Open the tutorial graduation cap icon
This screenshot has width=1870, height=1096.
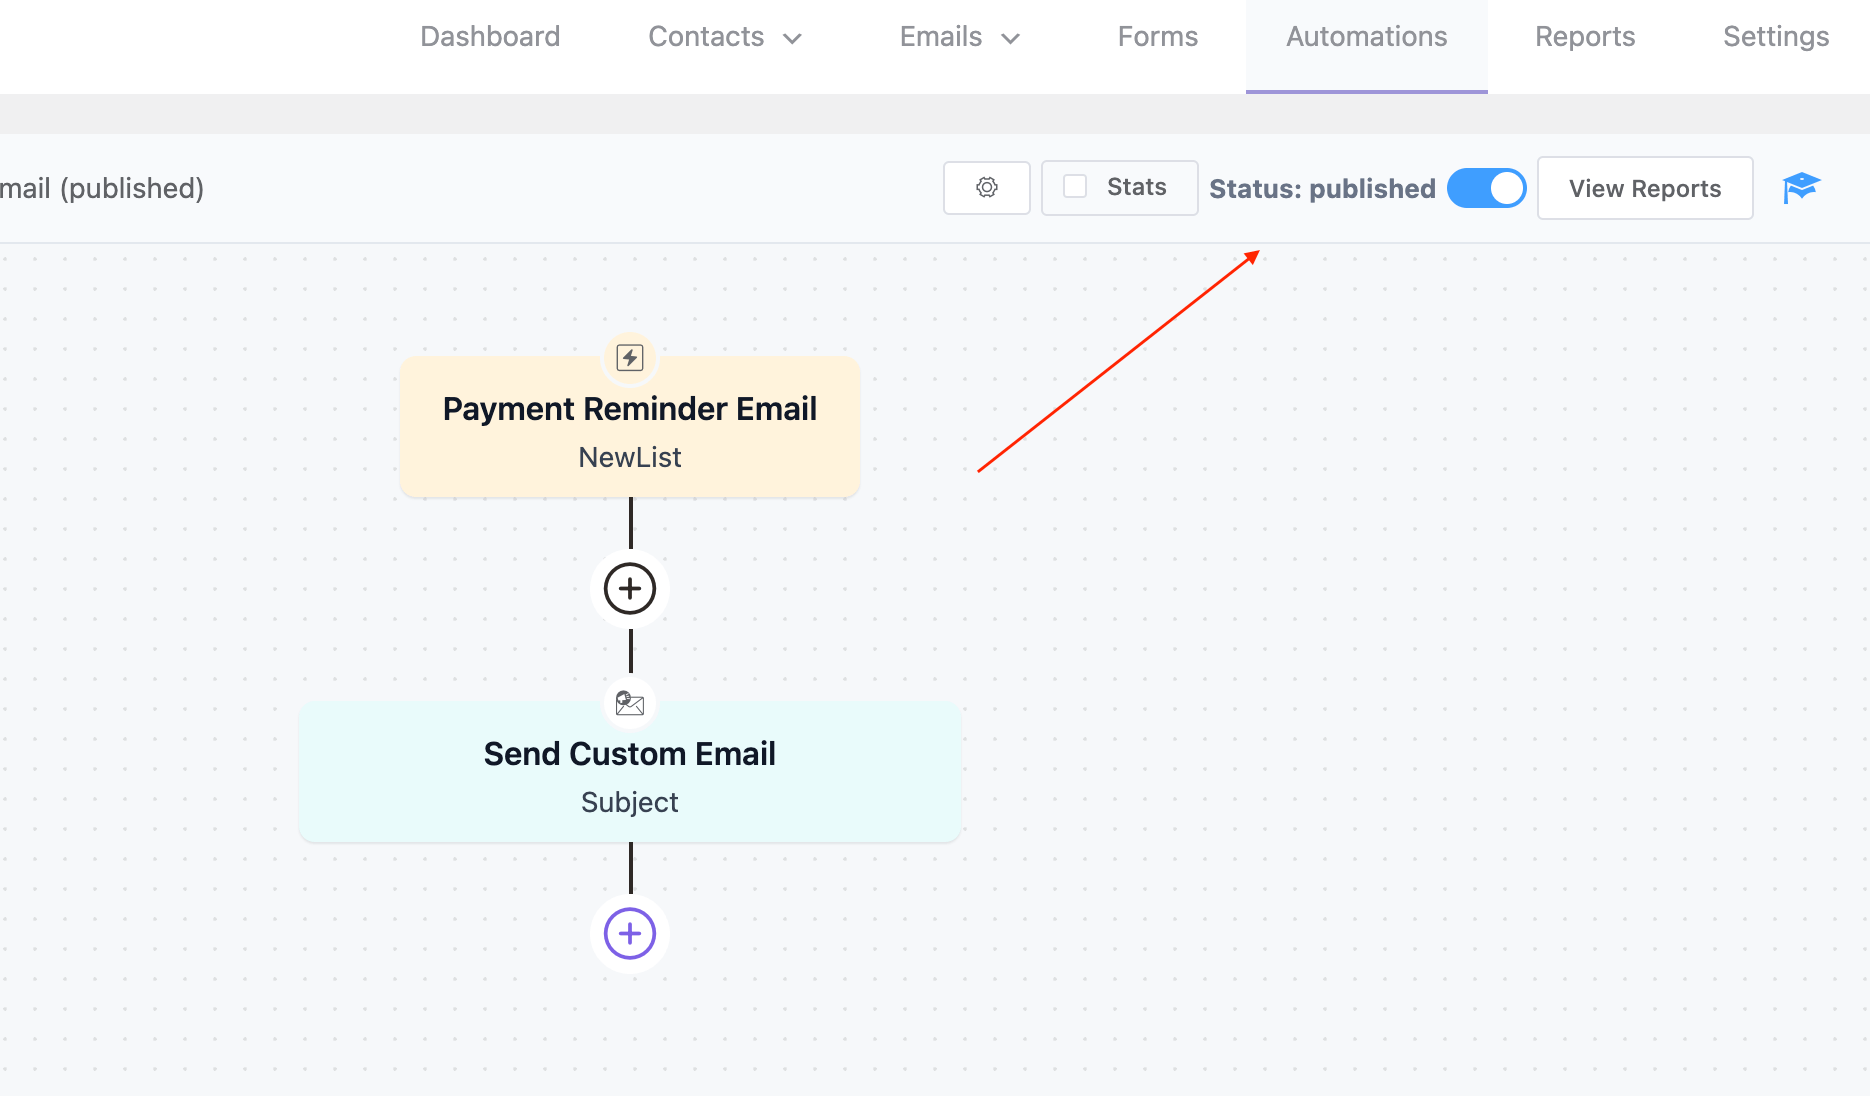point(1802,187)
